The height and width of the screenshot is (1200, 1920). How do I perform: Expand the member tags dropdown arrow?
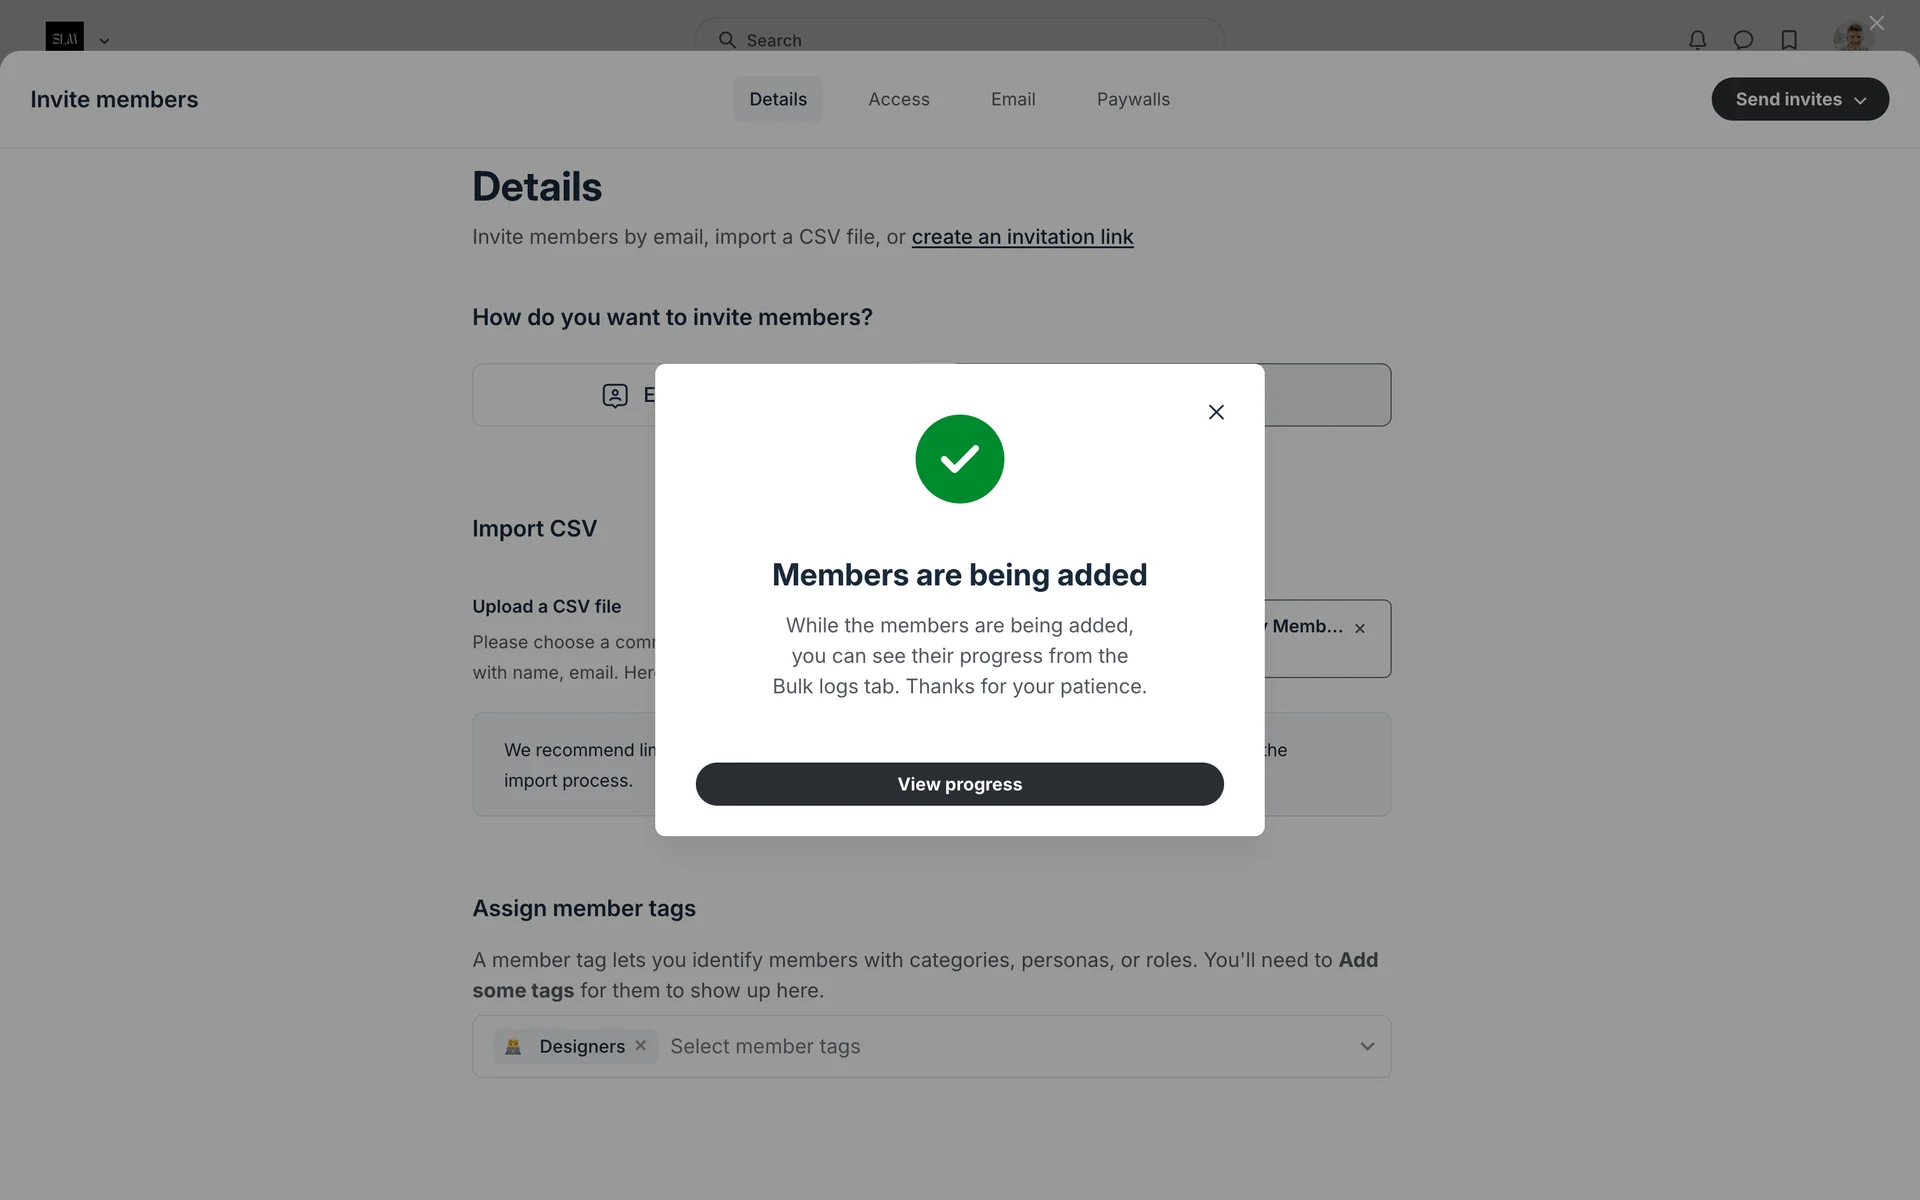tap(1367, 1046)
